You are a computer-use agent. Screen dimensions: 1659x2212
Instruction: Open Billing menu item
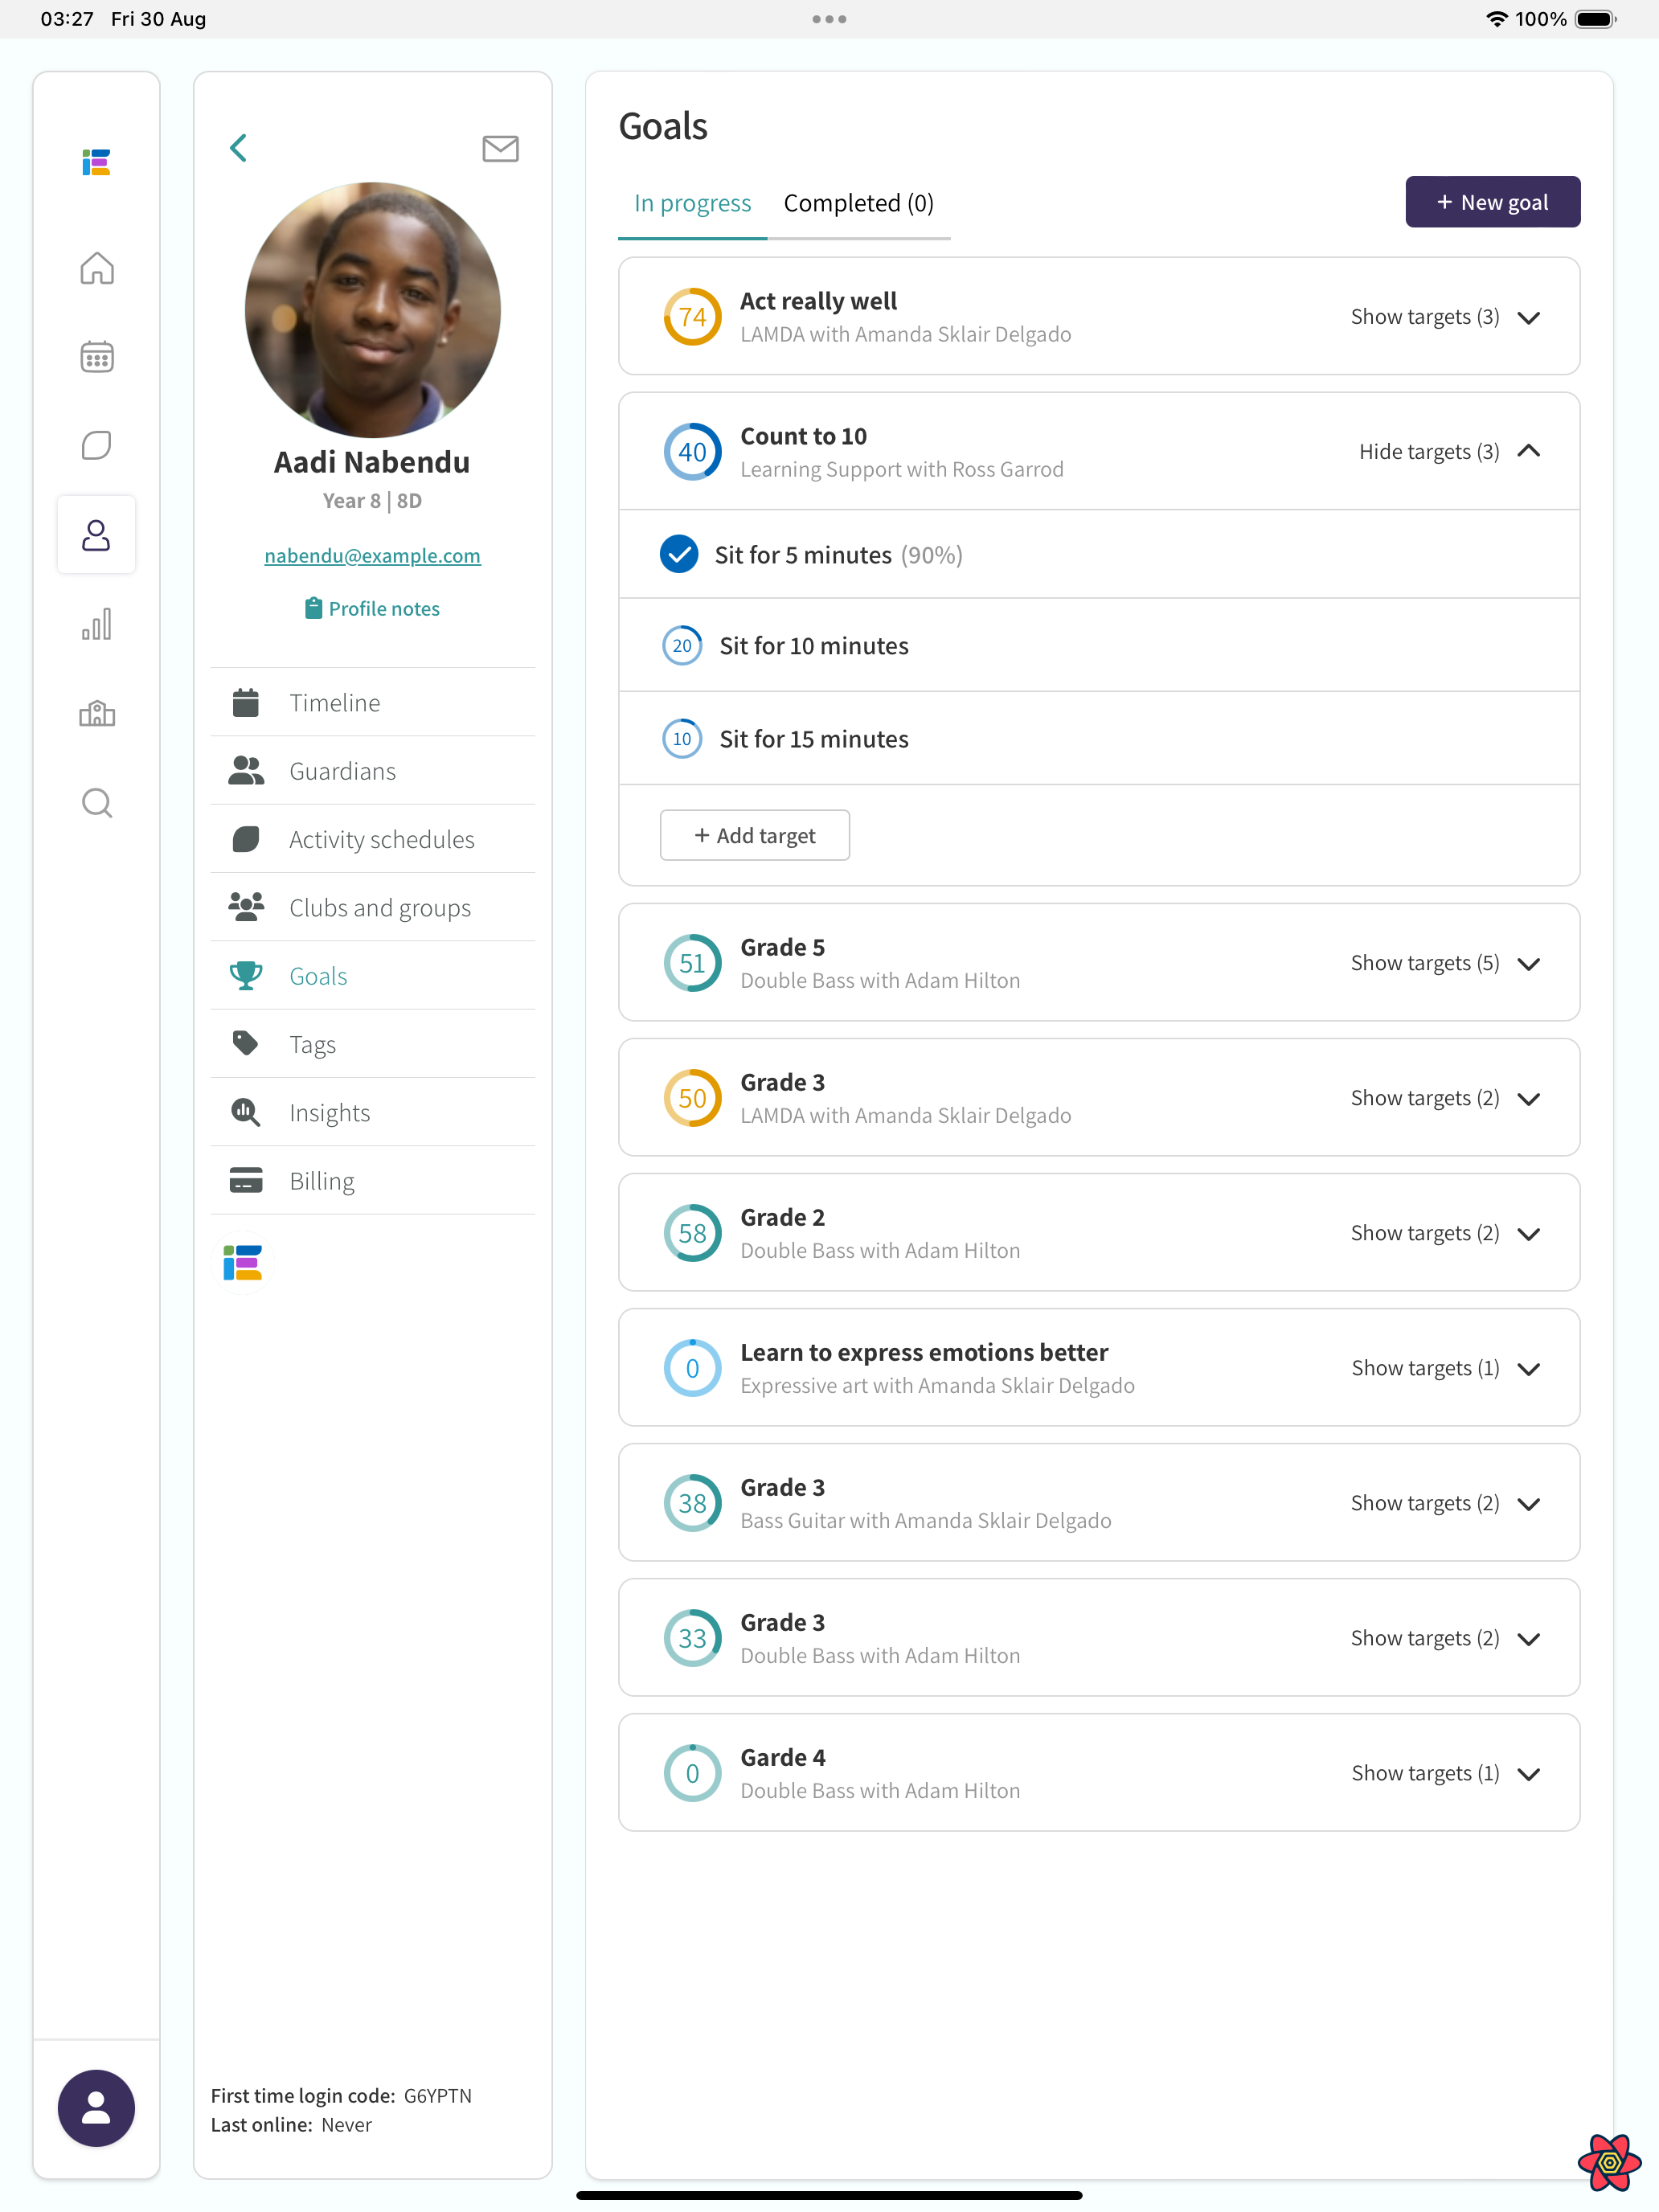(373, 1180)
